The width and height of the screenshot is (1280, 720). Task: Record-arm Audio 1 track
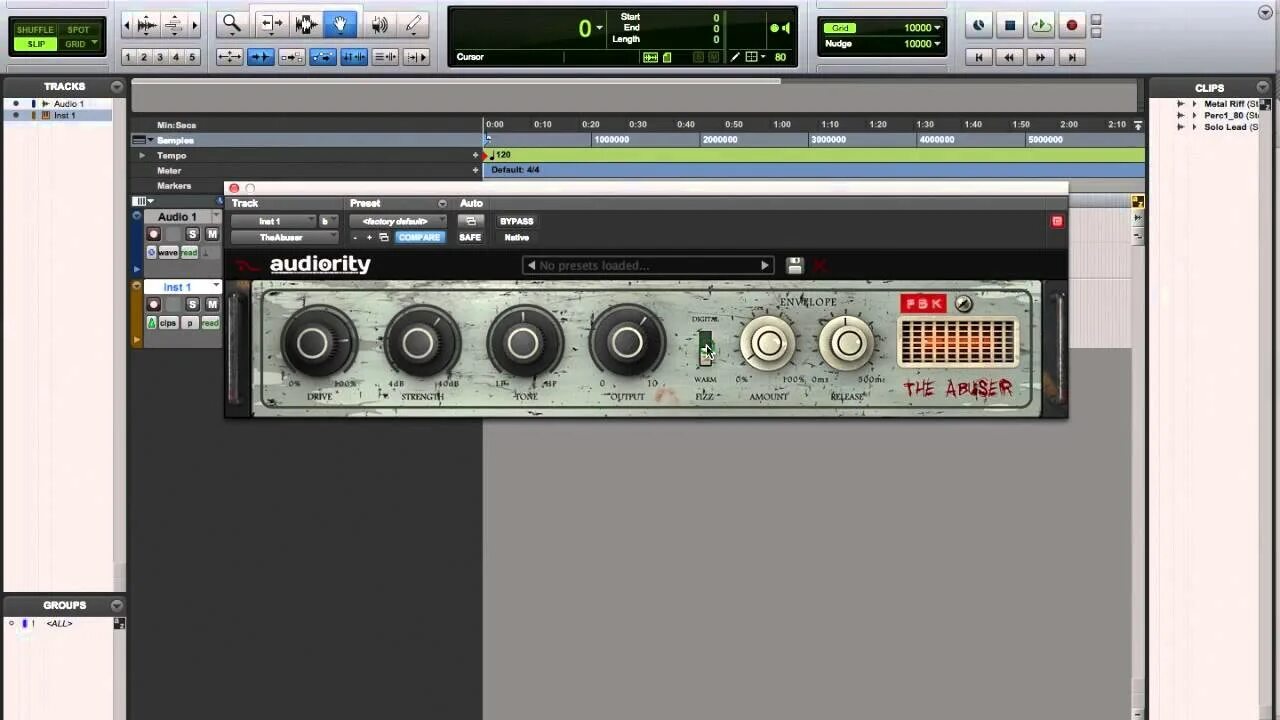154,234
